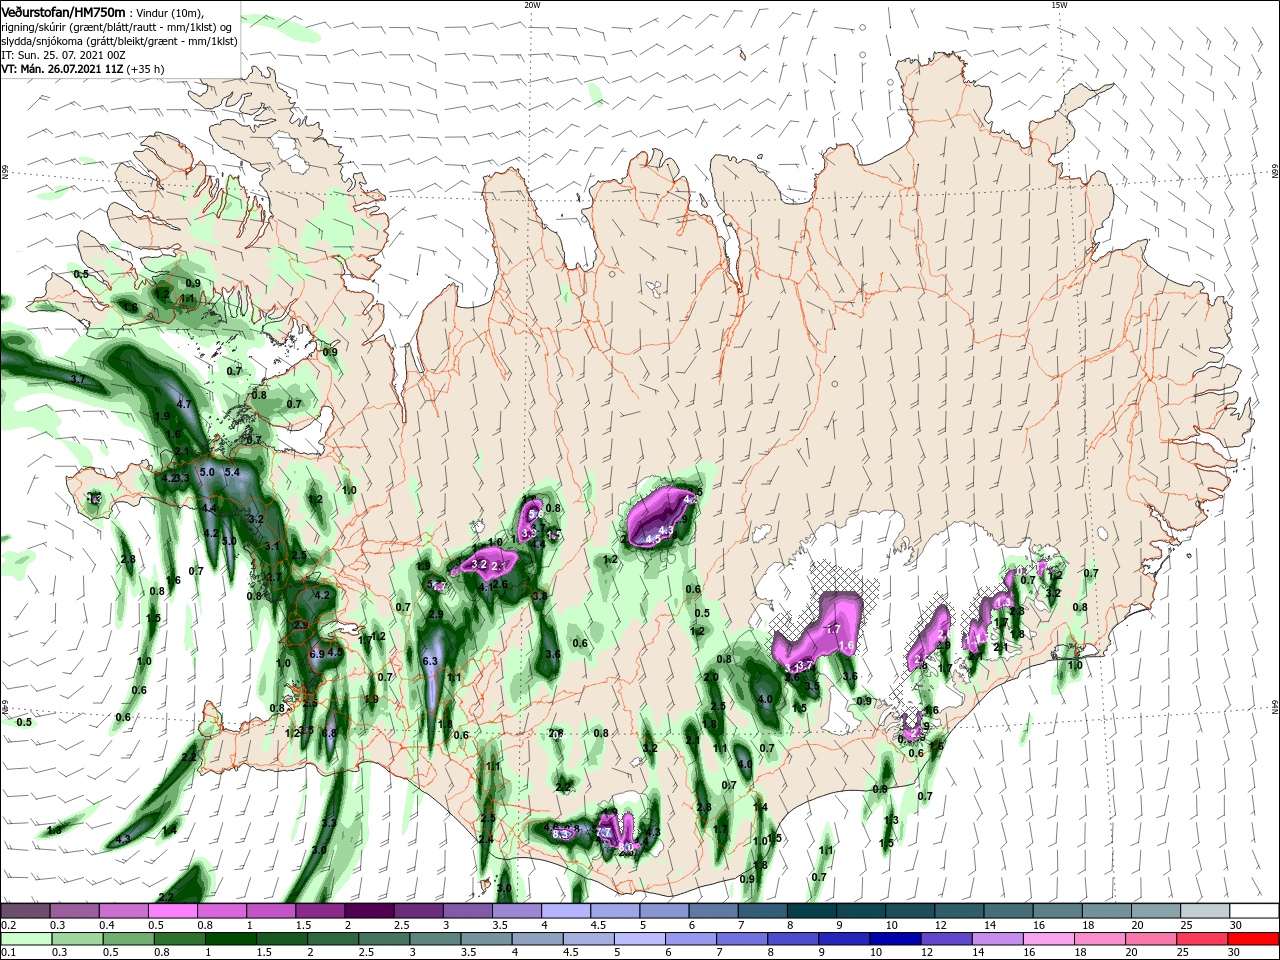Select the pale green 0.1 swatch, bottom legend row
Viewport: 1280px width, 960px height.
26,938
